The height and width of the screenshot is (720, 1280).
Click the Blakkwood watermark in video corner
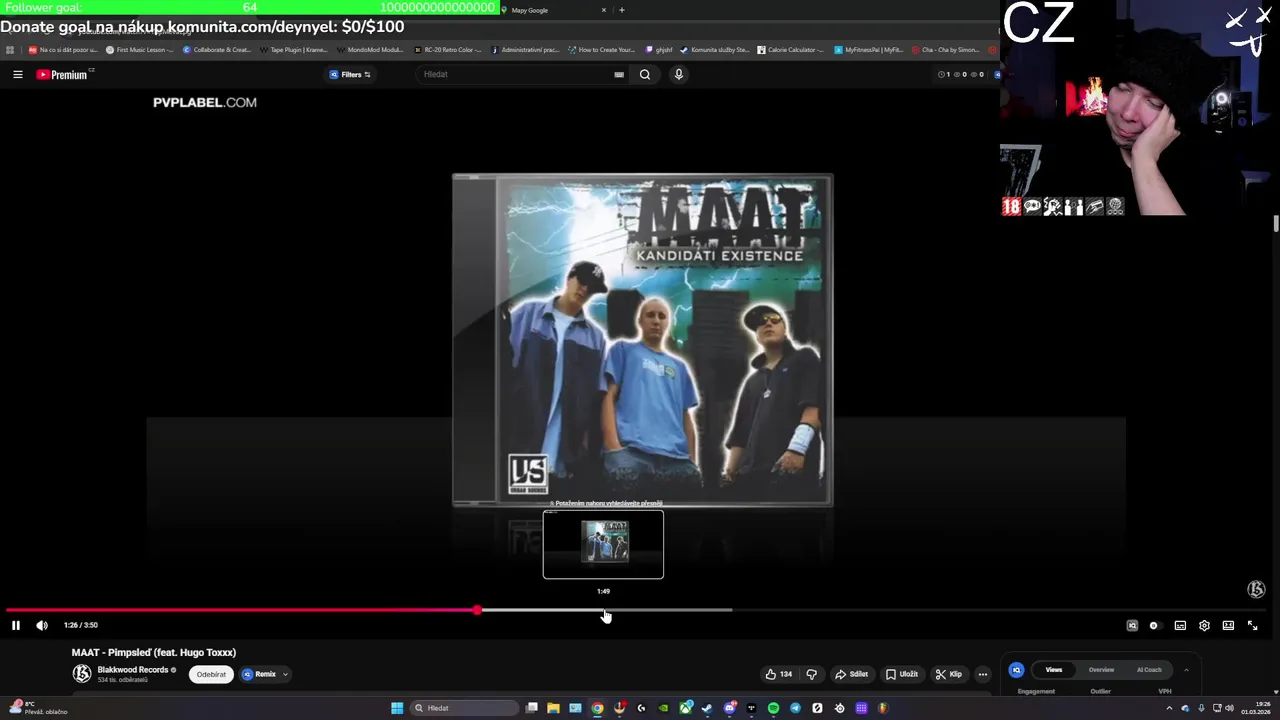(x=1256, y=589)
